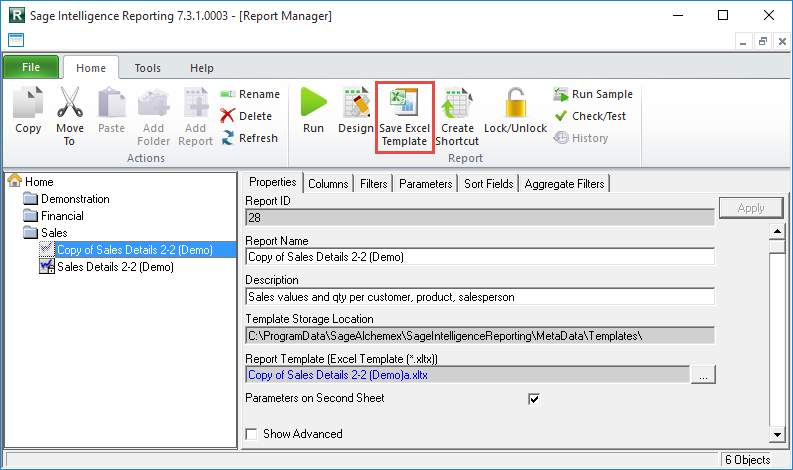The image size is (793, 470).
Task: Open report History
Action: coord(581,138)
